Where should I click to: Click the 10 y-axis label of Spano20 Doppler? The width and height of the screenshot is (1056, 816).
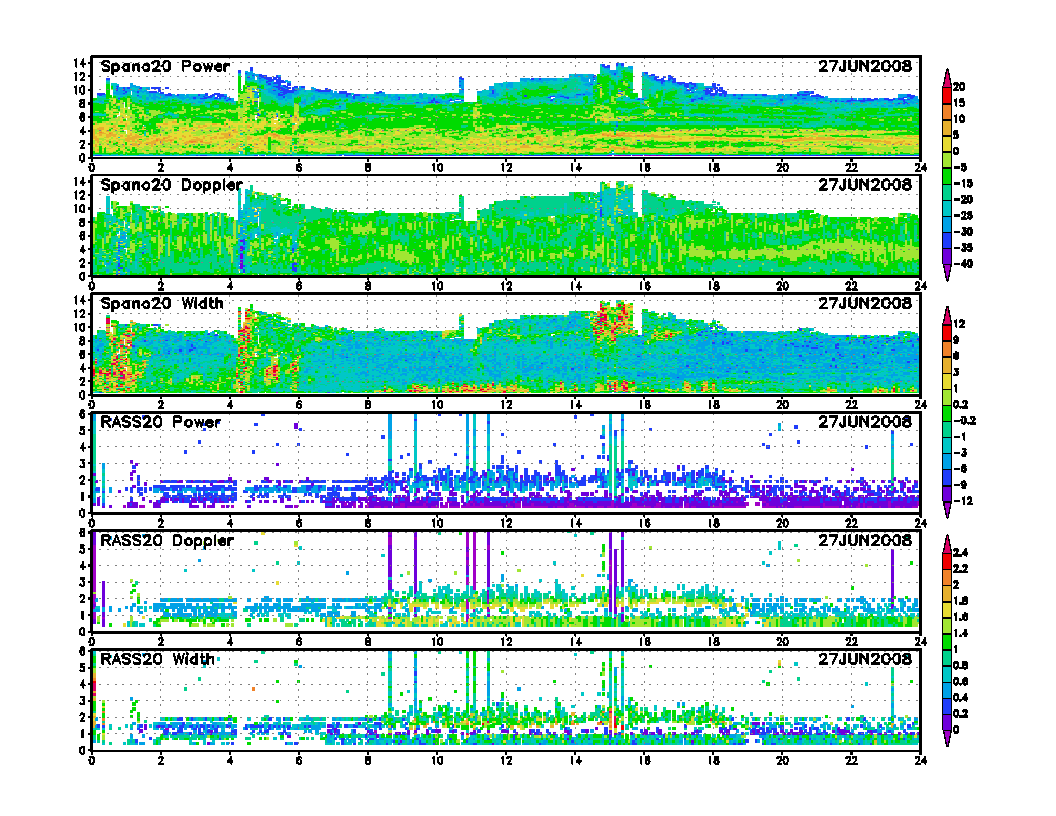[79, 209]
